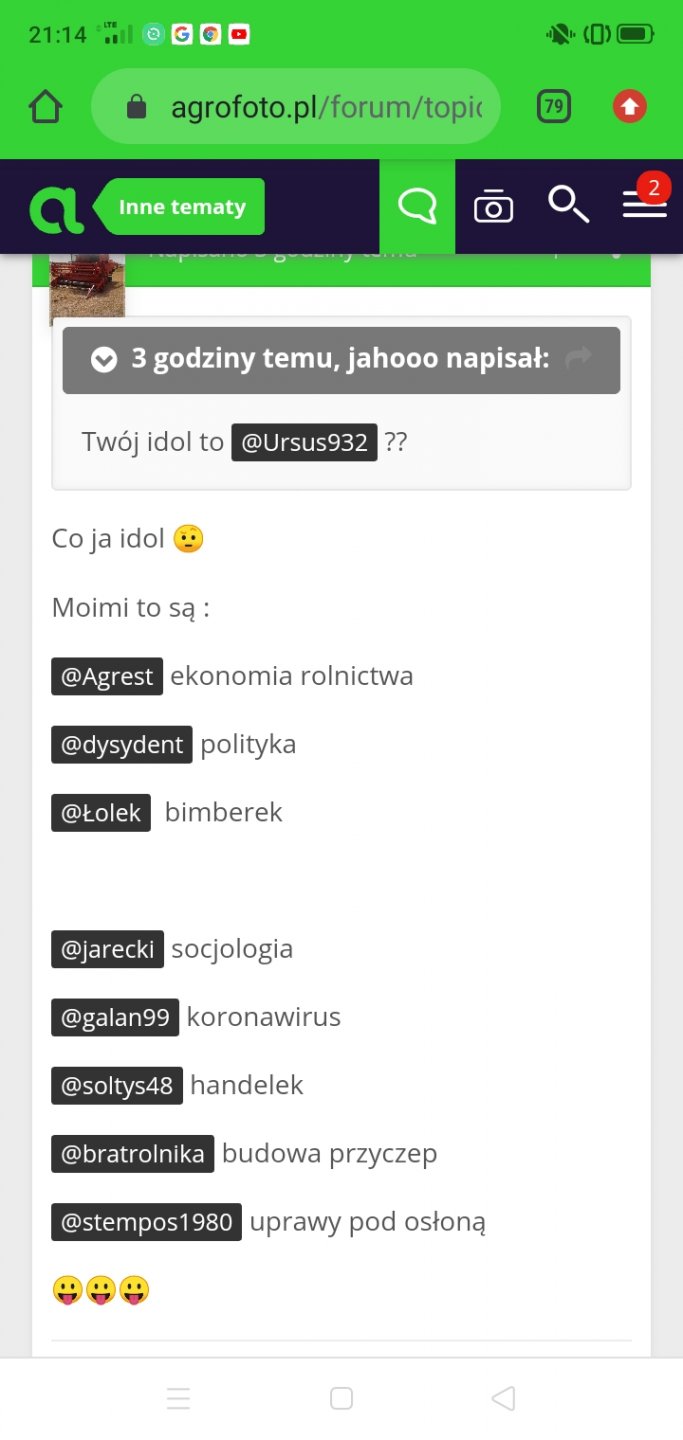Screen dimensions: 683x1440
Task: Collapse the quote from jahooo
Action: [x=104, y=360]
